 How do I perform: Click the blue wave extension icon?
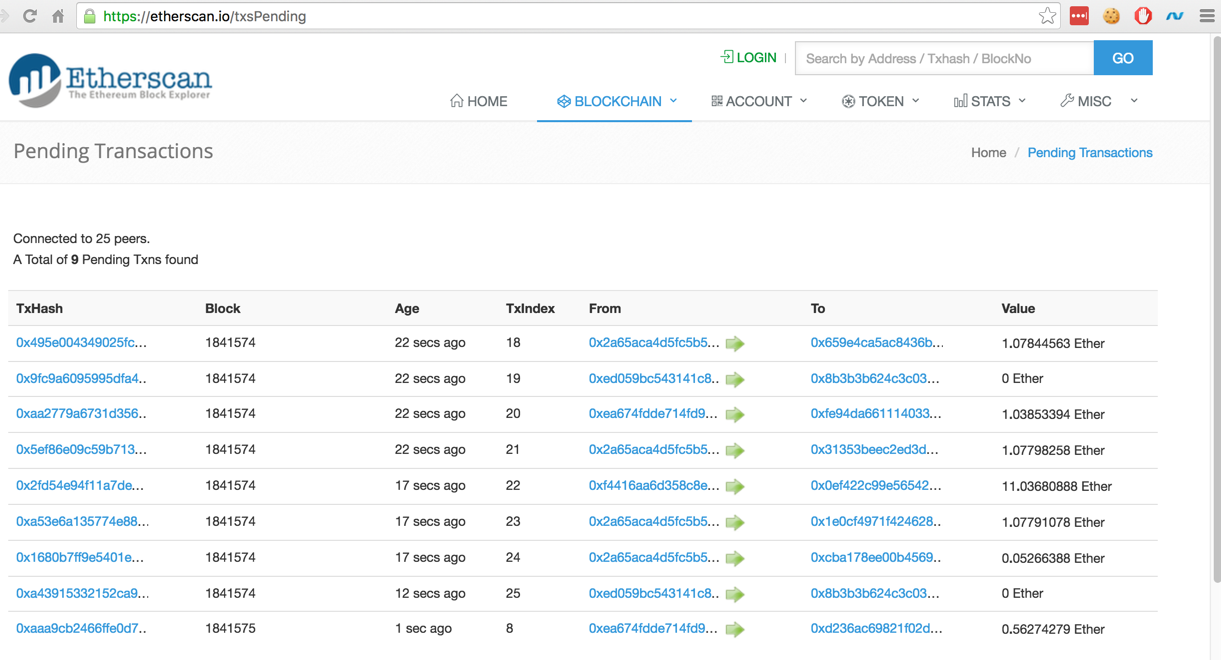click(1175, 16)
